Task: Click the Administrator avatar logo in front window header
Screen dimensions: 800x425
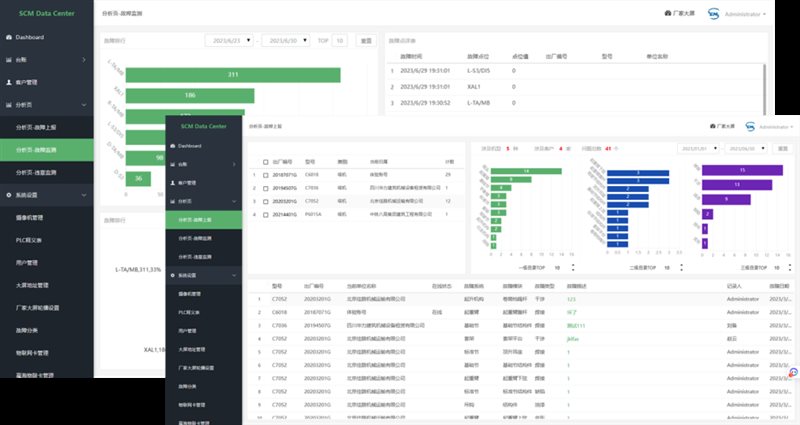Action: point(750,127)
